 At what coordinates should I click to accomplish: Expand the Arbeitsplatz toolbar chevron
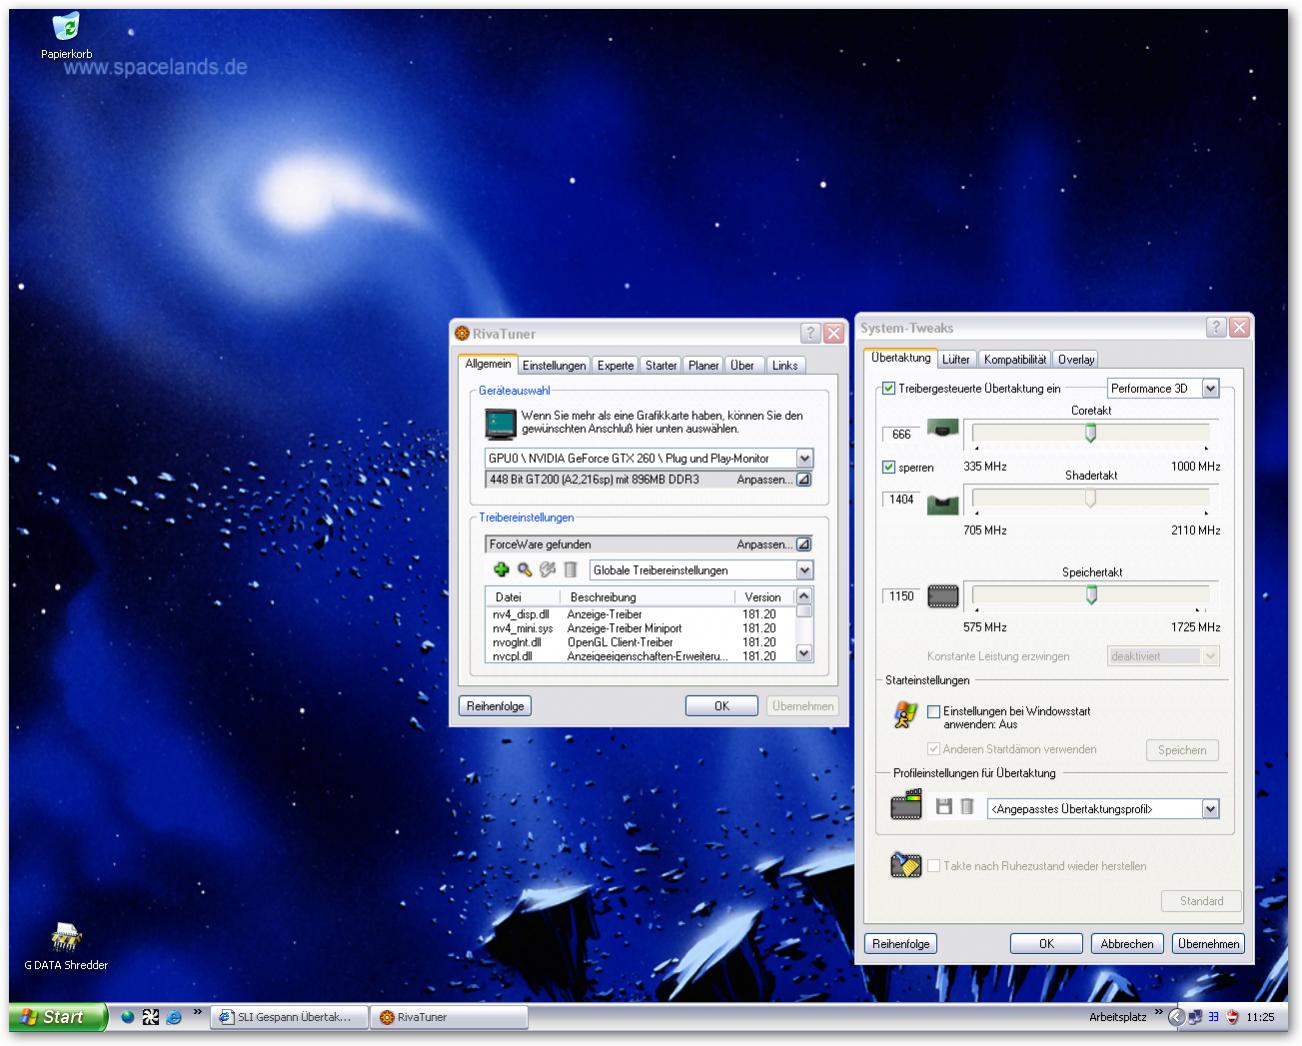coord(1159,1012)
